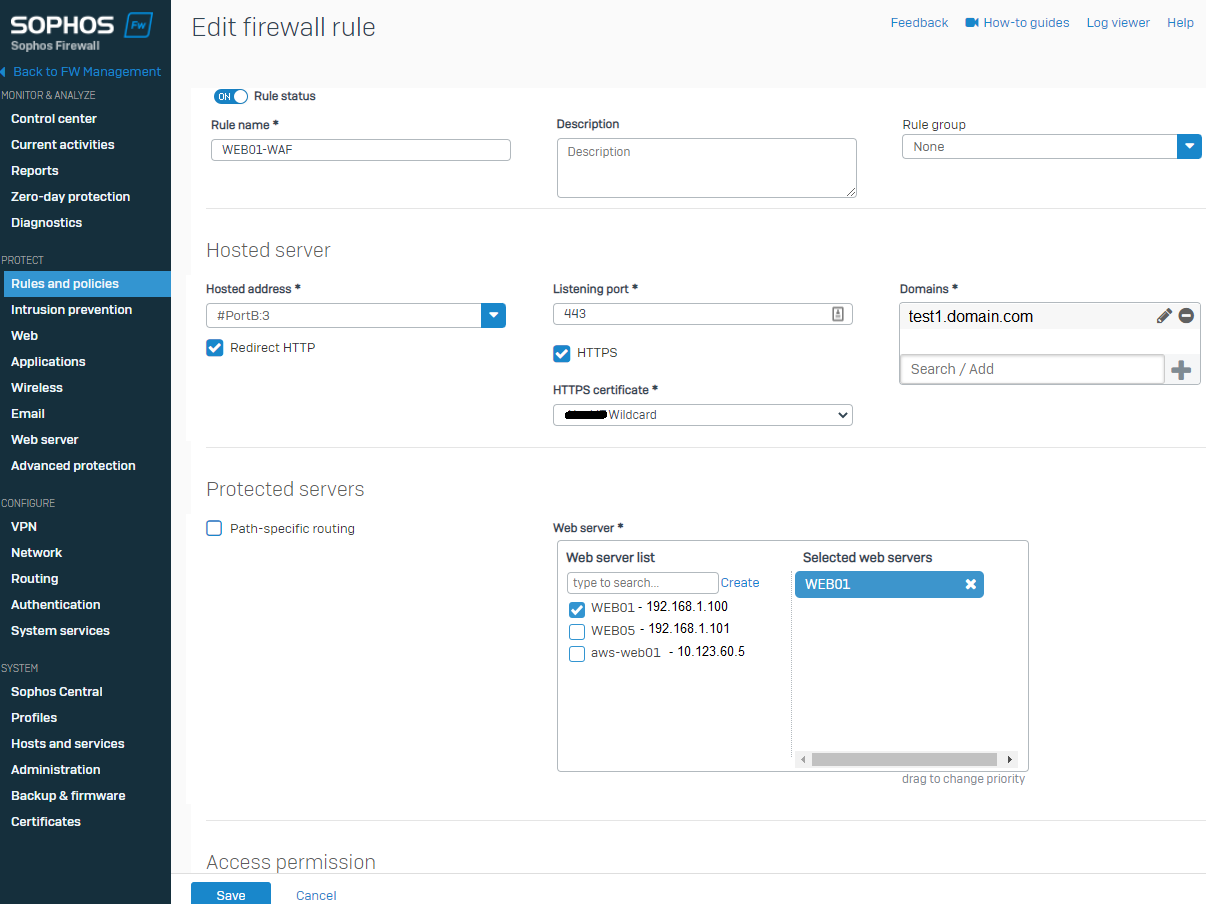The image size is (1206, 904).
Task: Go to Applications in sidebar
Action: click(48, 362)
